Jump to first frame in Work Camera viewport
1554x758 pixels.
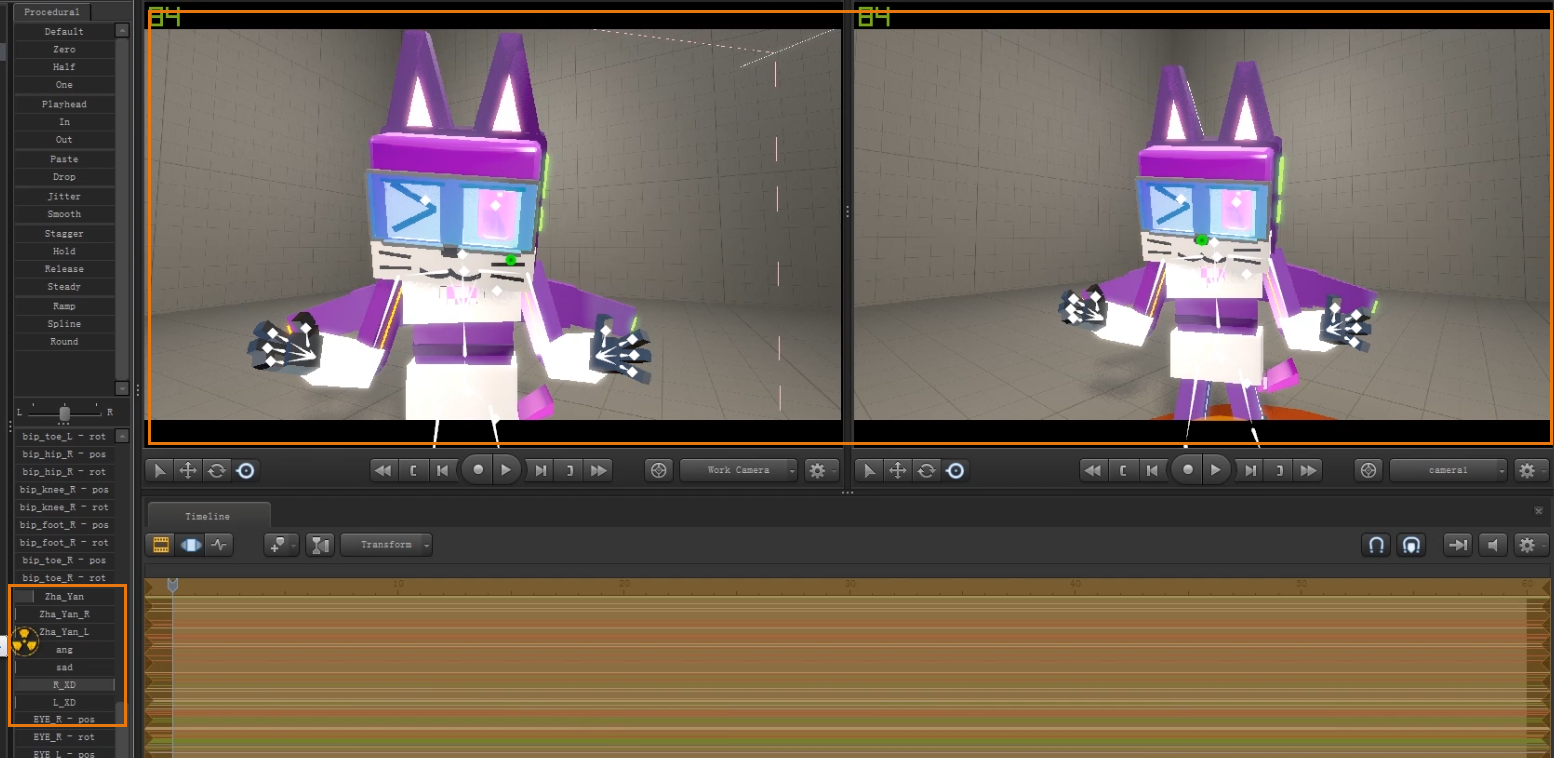pos(383,470)
